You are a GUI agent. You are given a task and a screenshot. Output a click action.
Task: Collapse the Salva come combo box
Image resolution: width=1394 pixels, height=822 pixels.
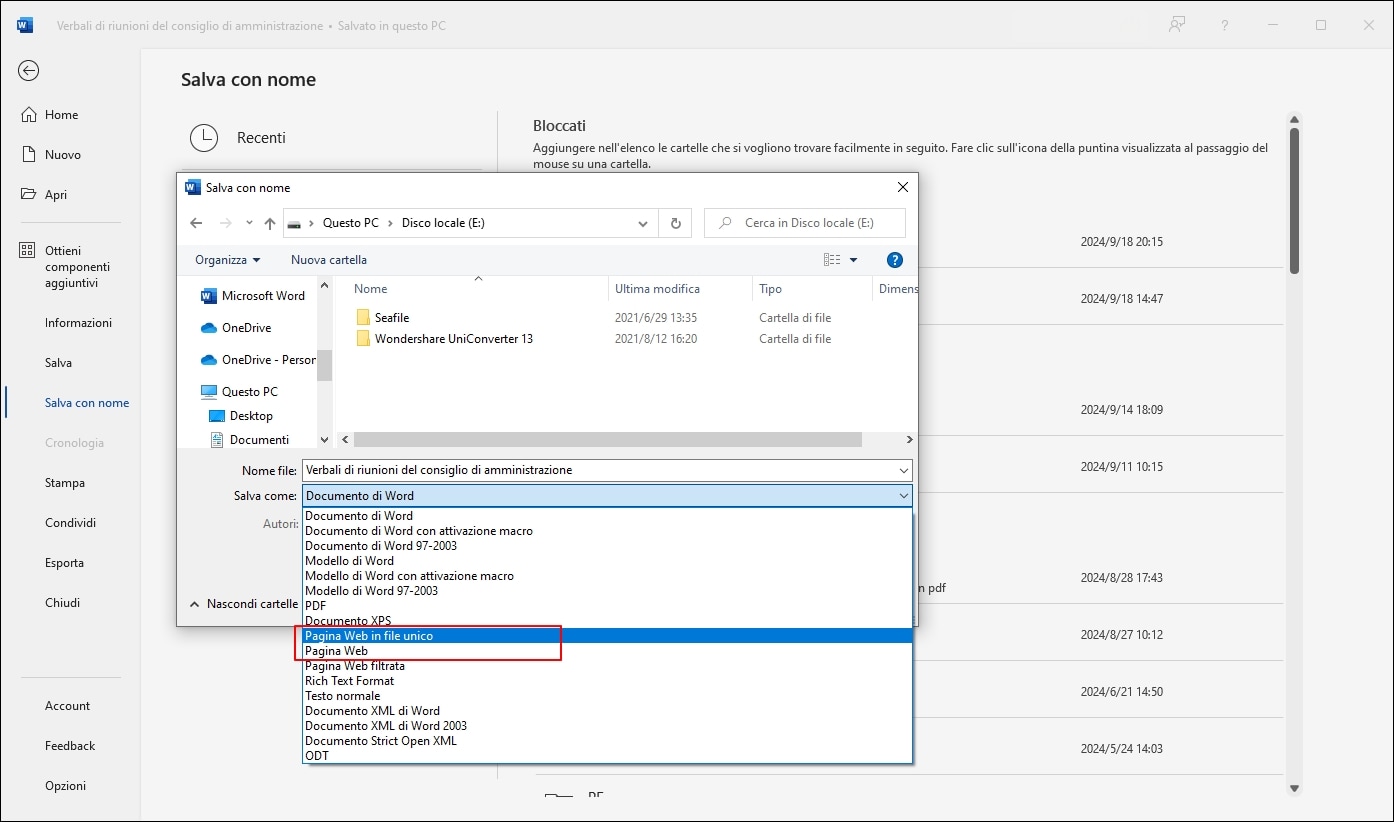point(904,496)
